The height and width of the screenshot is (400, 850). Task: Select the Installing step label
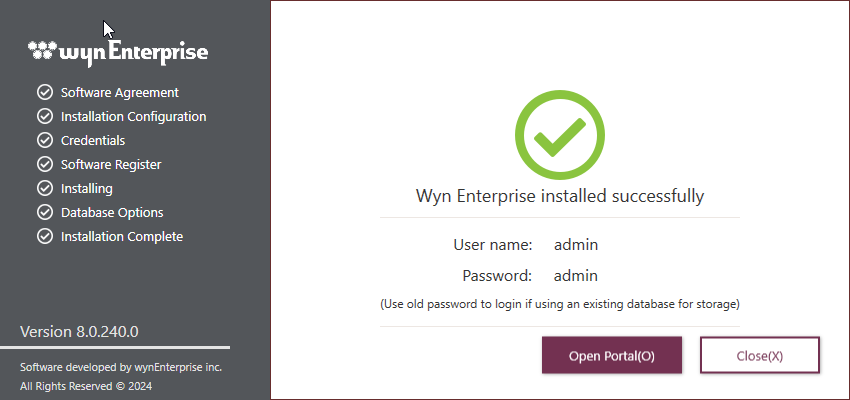pos(87,189)
